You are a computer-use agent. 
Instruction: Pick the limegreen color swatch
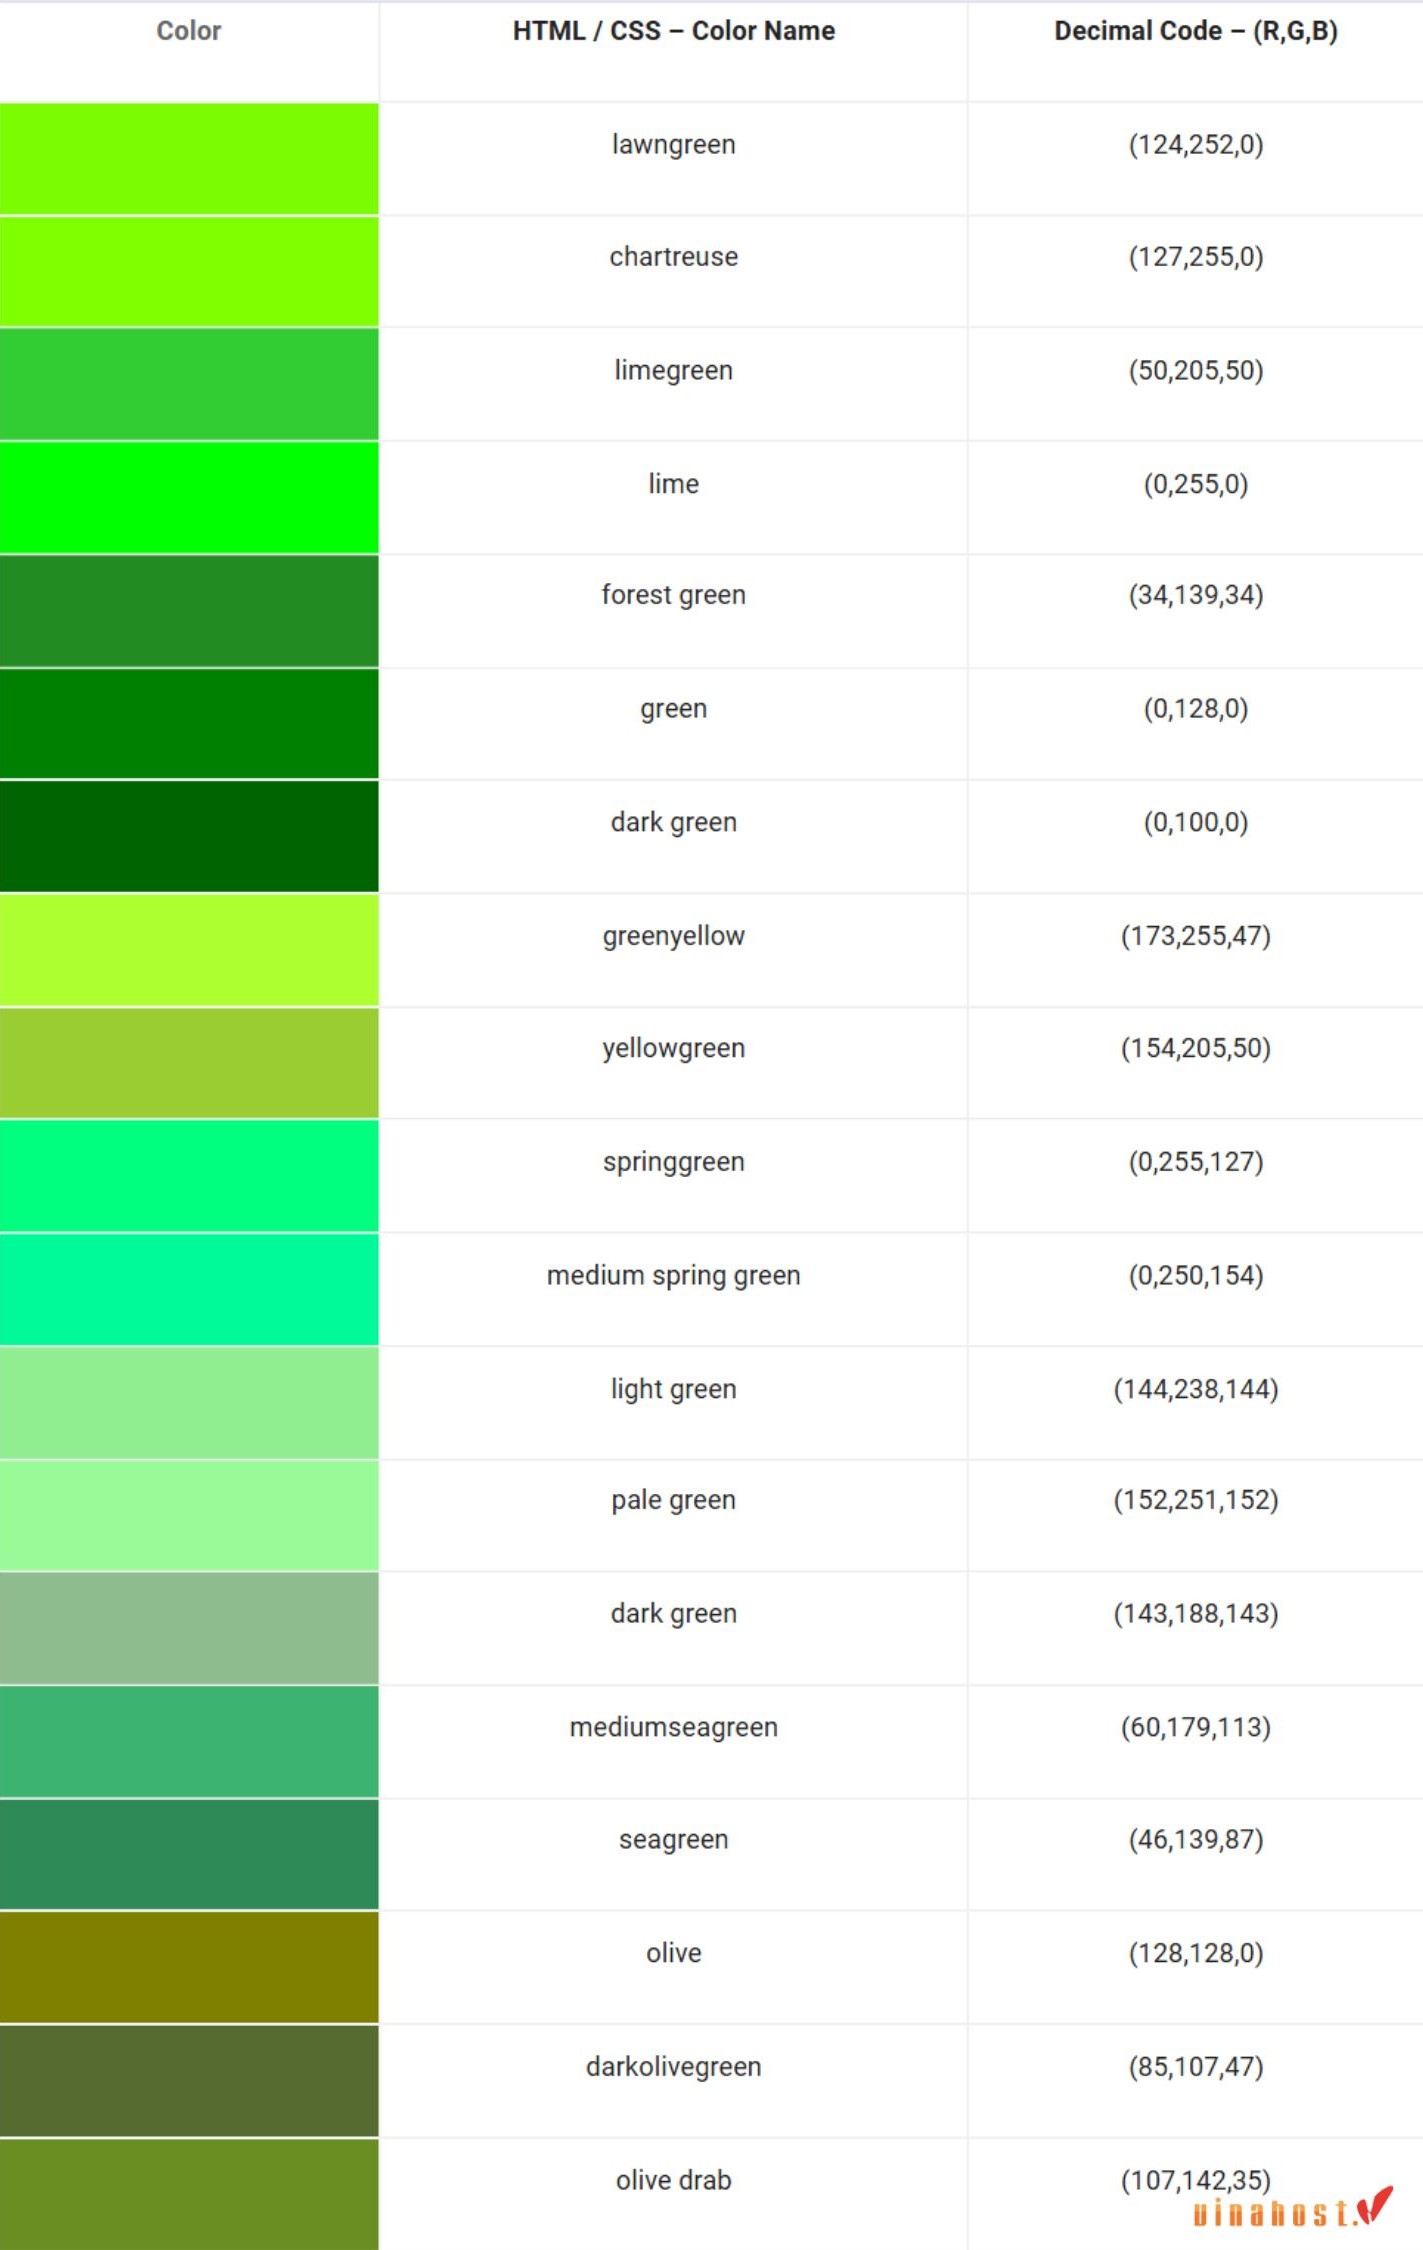coord(189,384)
